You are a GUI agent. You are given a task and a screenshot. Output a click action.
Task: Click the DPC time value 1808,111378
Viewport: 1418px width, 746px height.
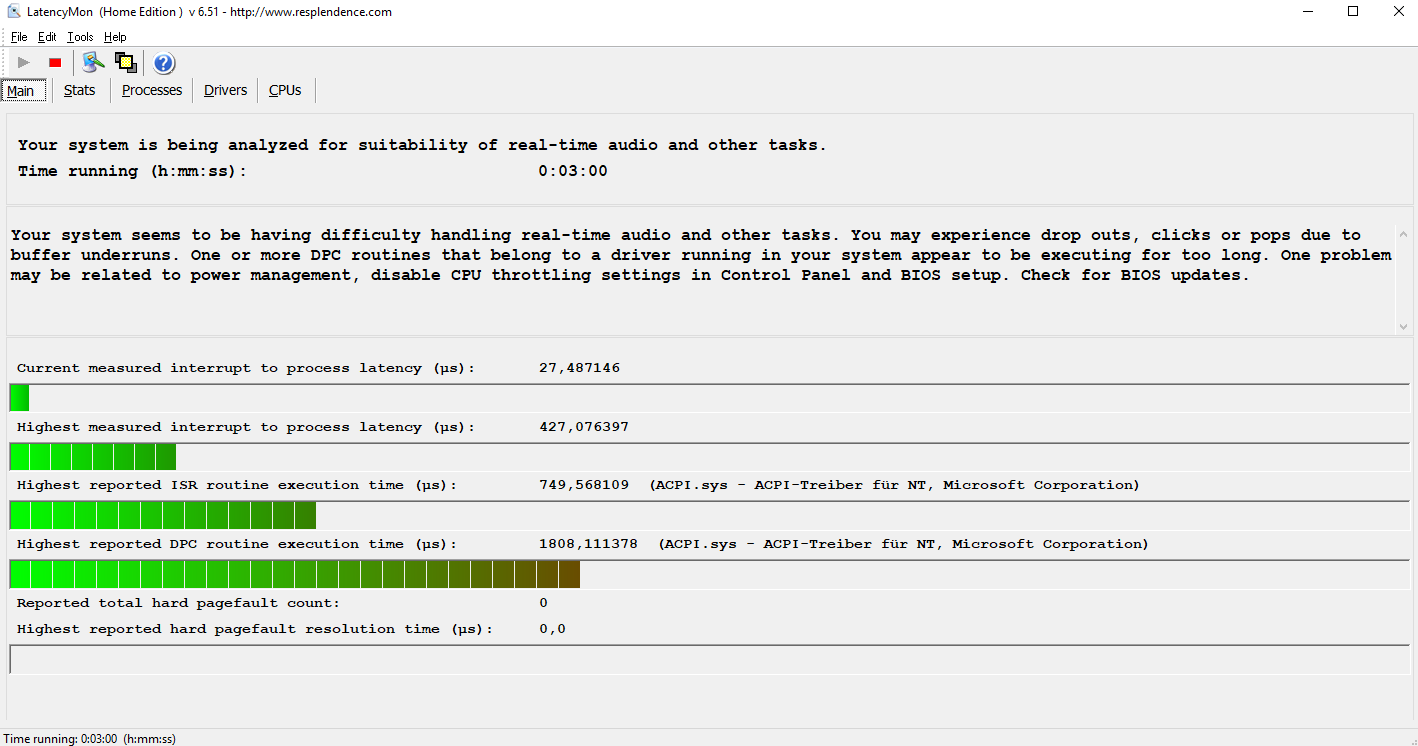tap(588, 544)
